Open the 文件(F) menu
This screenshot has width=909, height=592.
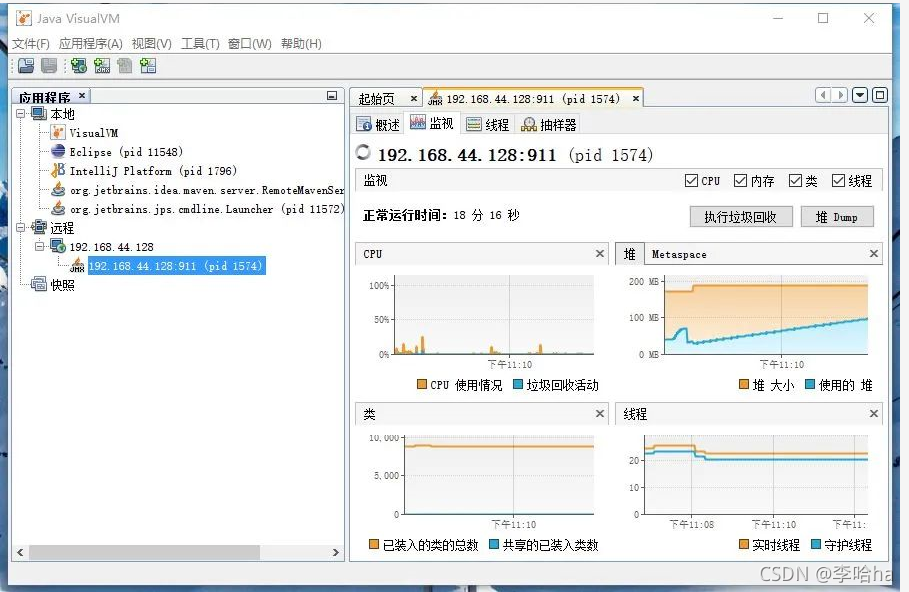point(31,43)
